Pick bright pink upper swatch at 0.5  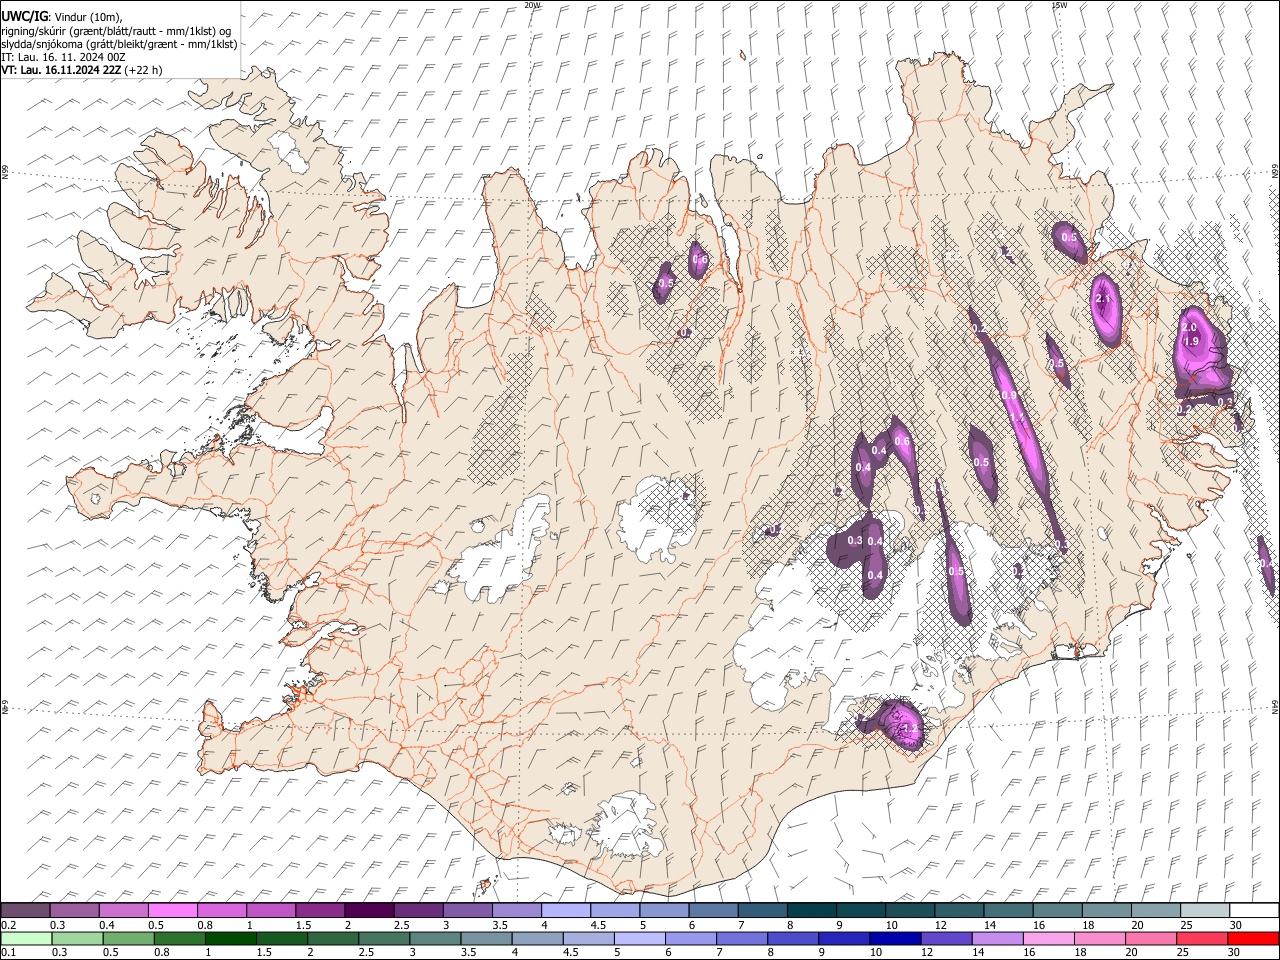[173, 911]
